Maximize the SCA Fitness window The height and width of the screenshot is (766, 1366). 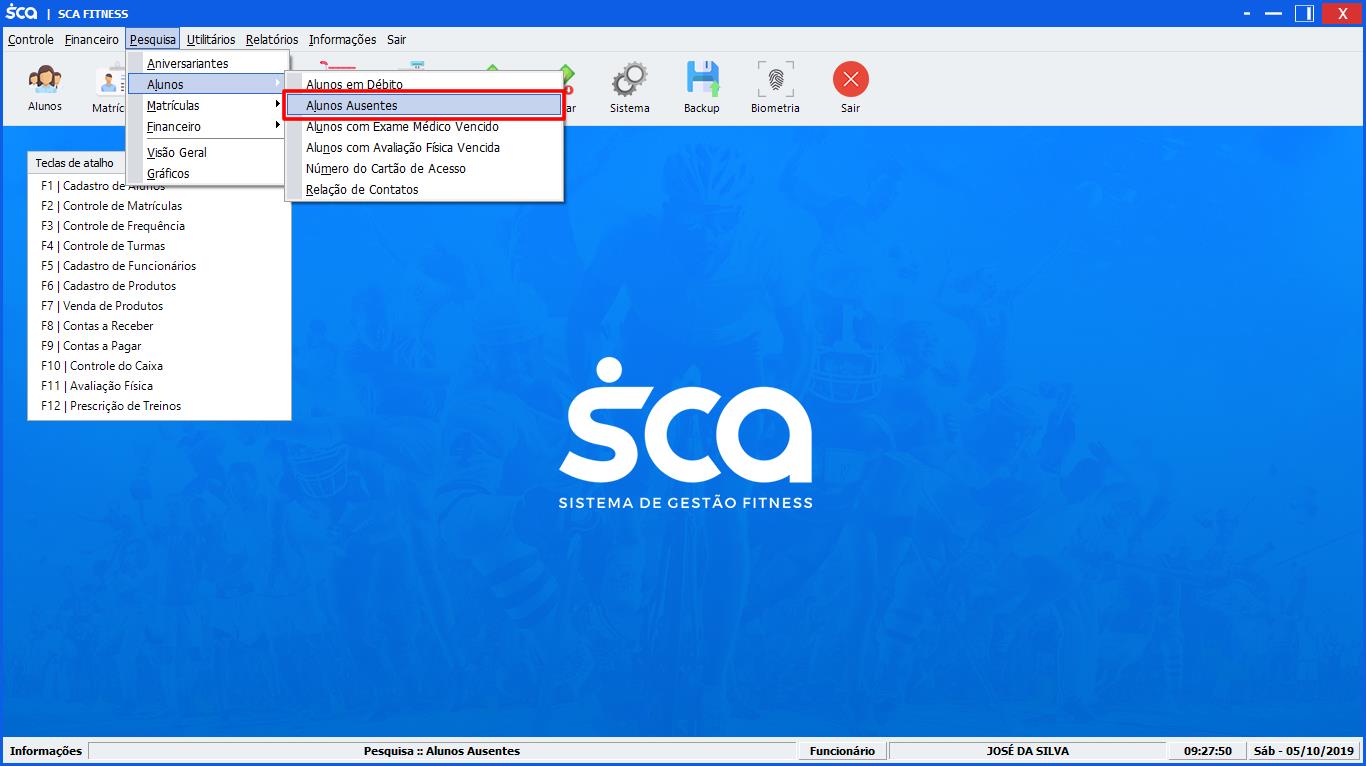coord(1304,13)
